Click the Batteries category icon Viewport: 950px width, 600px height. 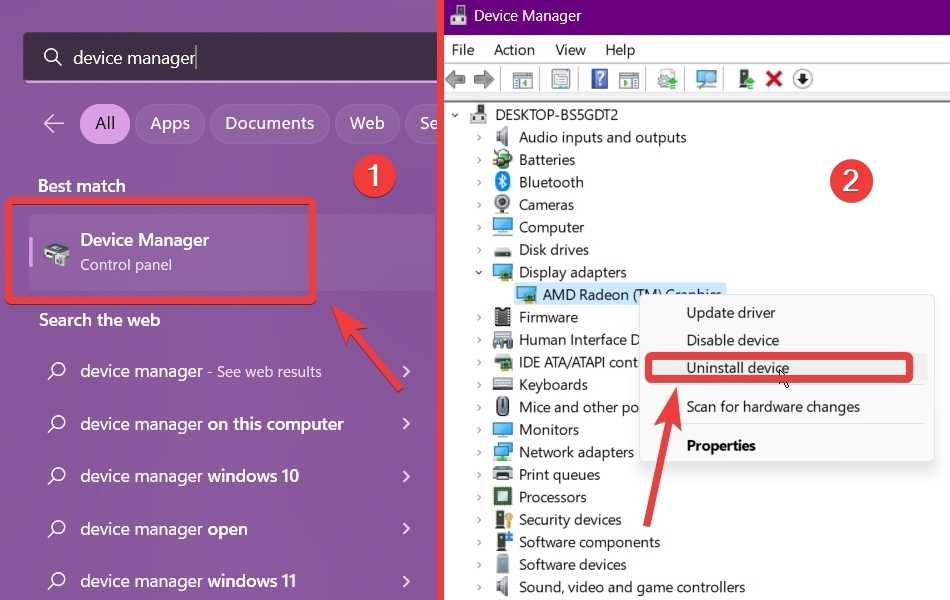502,159
